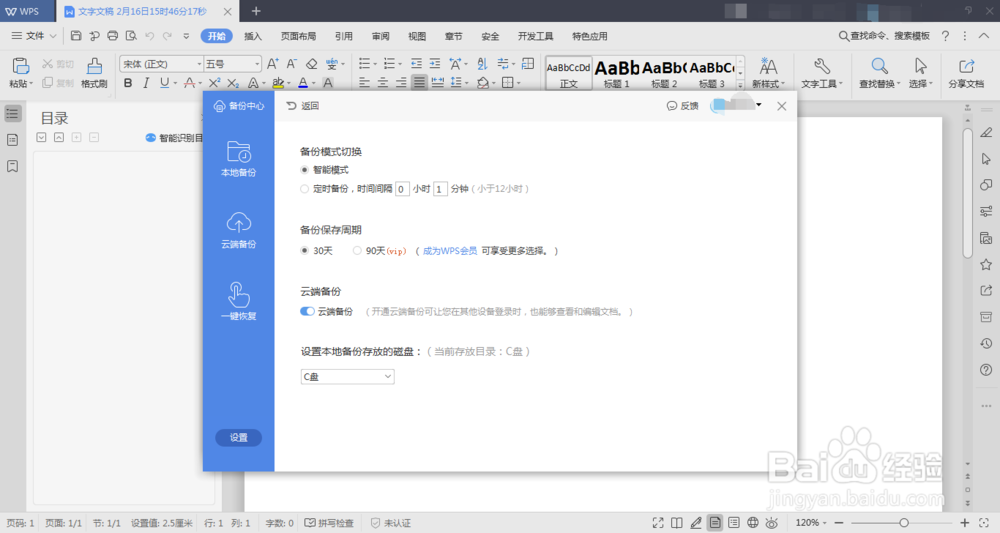Click the 设置 button in backup center
Image resolution: width=1000 pixels, height=533 pixels.
click(239, 437)
